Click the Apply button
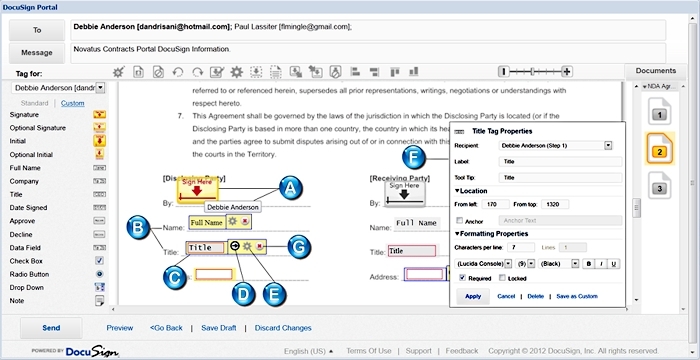 tap(473, 296)
